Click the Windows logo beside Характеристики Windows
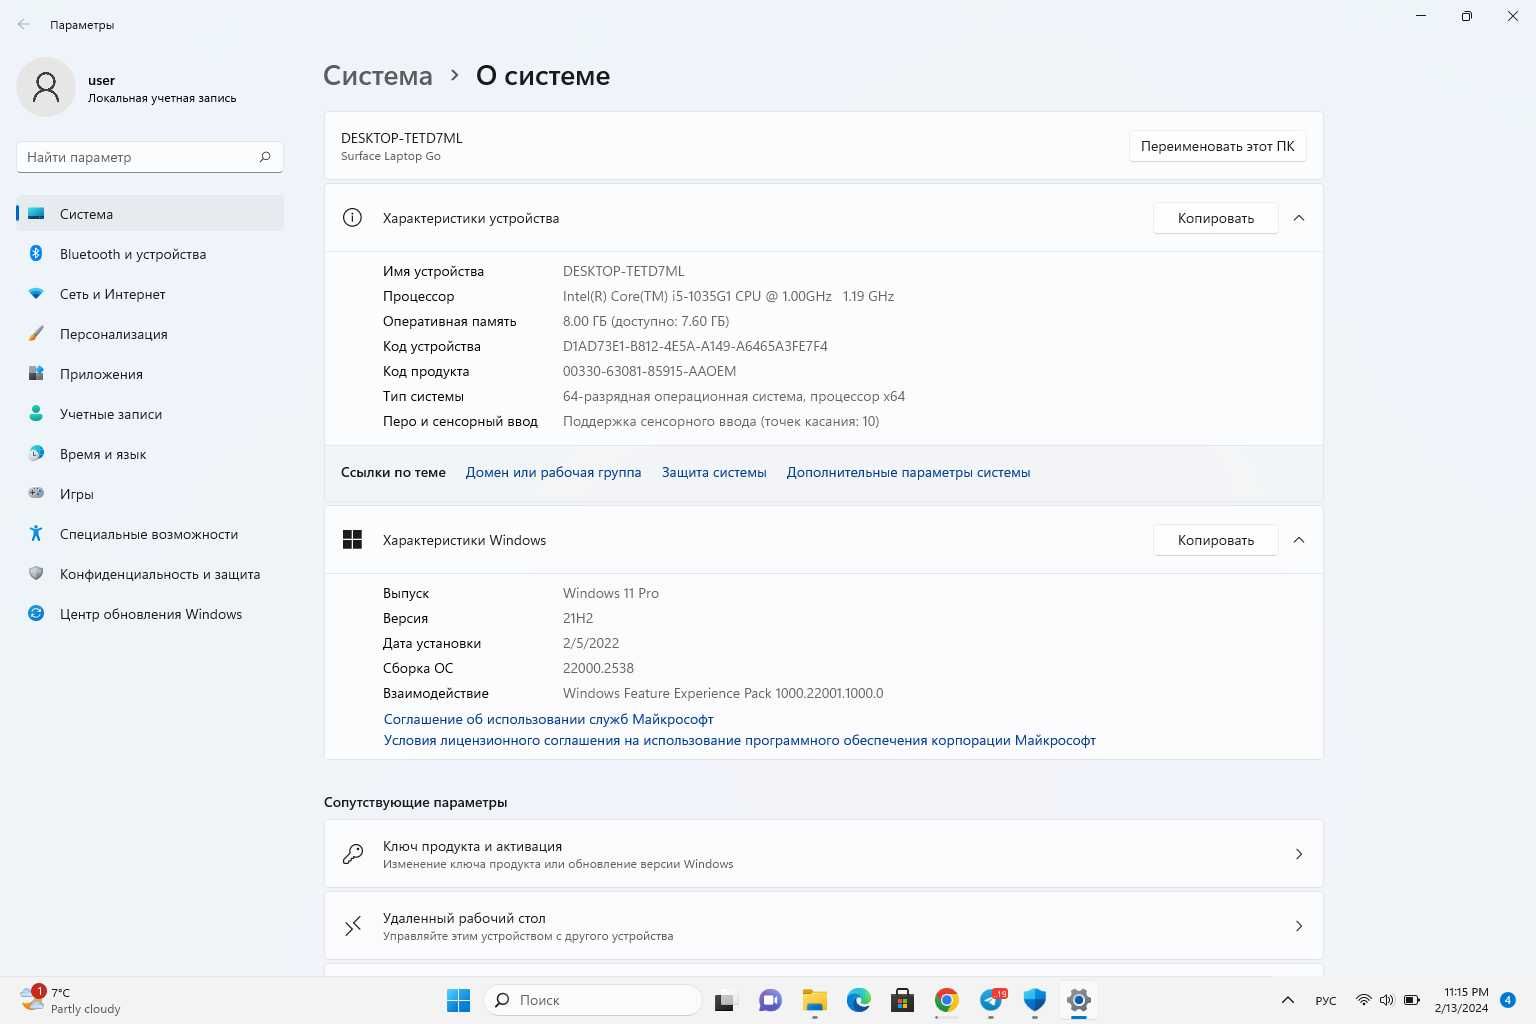 352,540
